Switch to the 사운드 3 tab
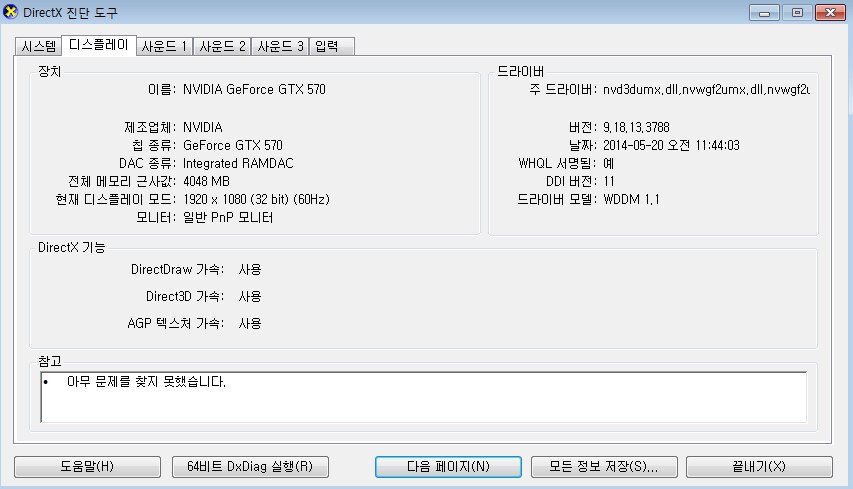 click(x=280, y=47)
